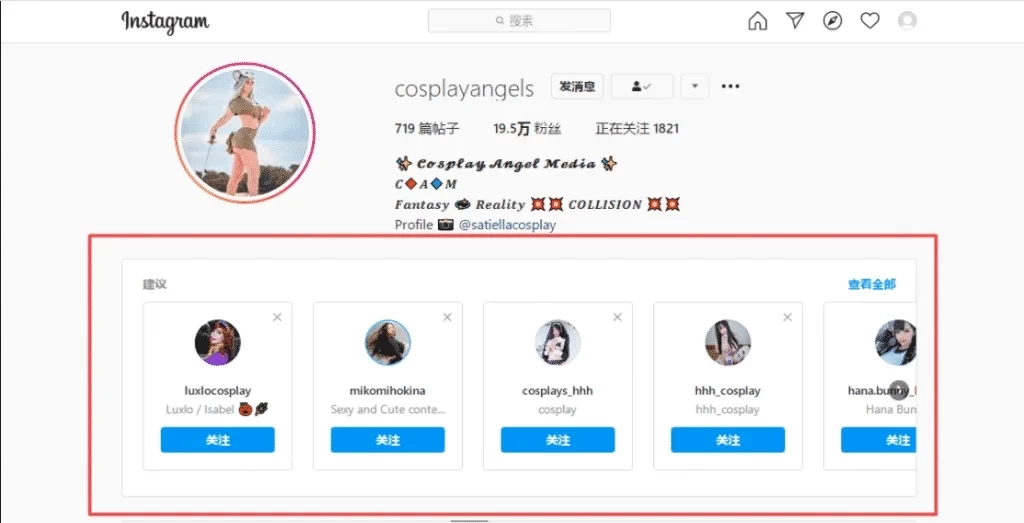Image resolution: width=1024 pixels, height=523 pixels.
Task: Click the Instagram search field
Action: point(519,21)
